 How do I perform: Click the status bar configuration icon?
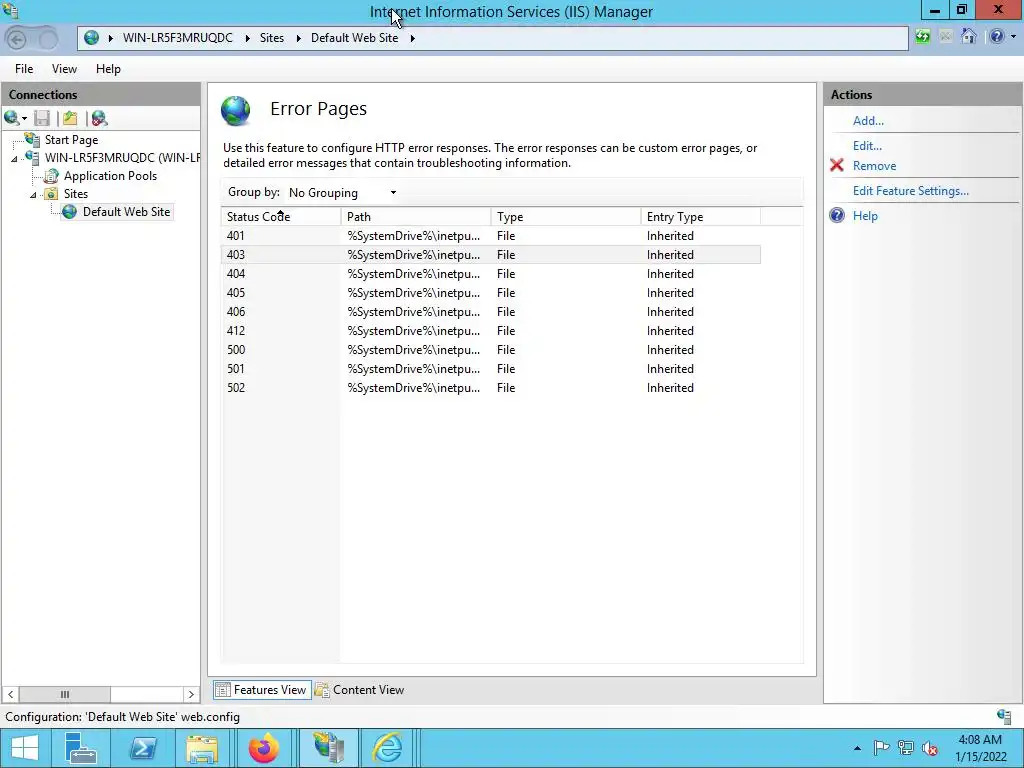point(1004,716)
